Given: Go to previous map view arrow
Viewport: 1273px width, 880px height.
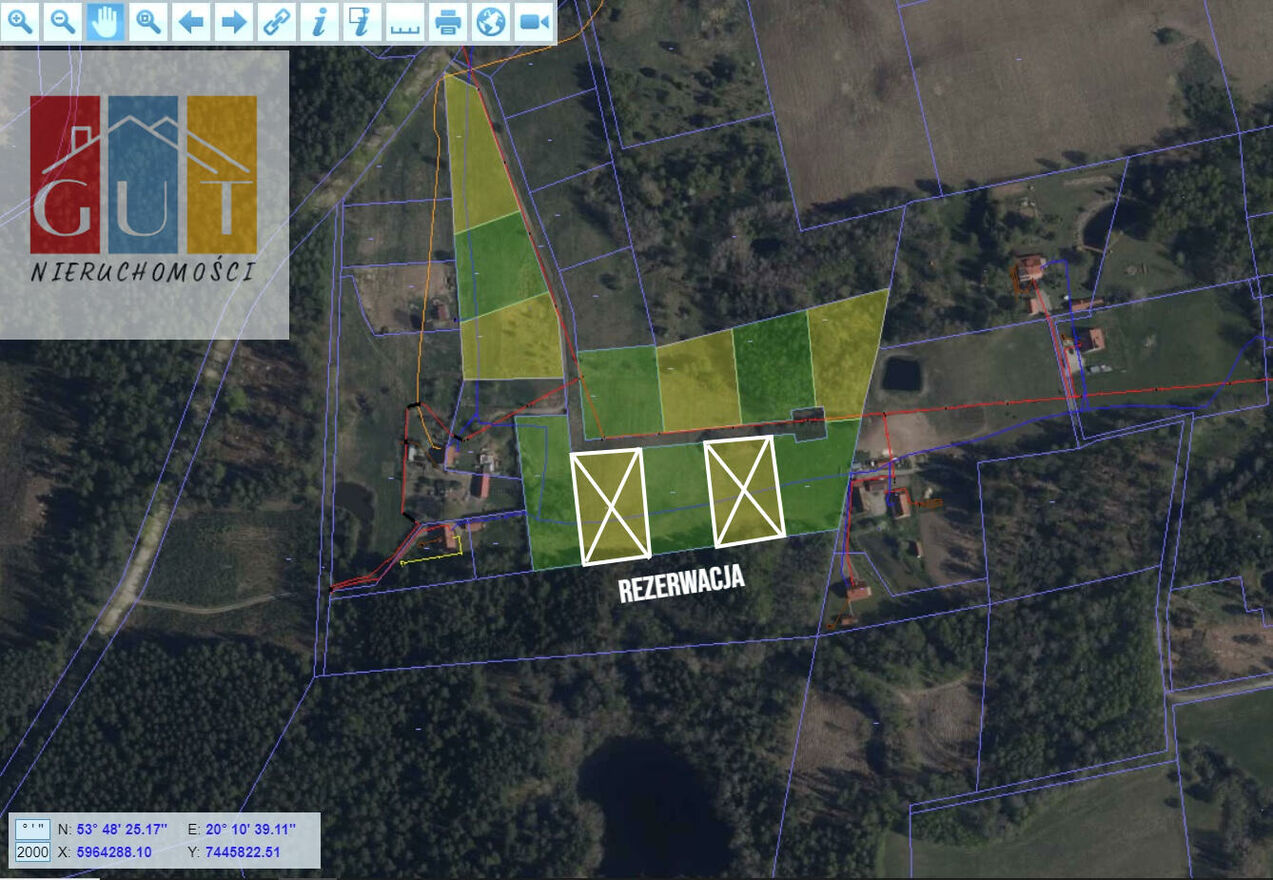Looking at the screenshot, I should click(191, 21).
